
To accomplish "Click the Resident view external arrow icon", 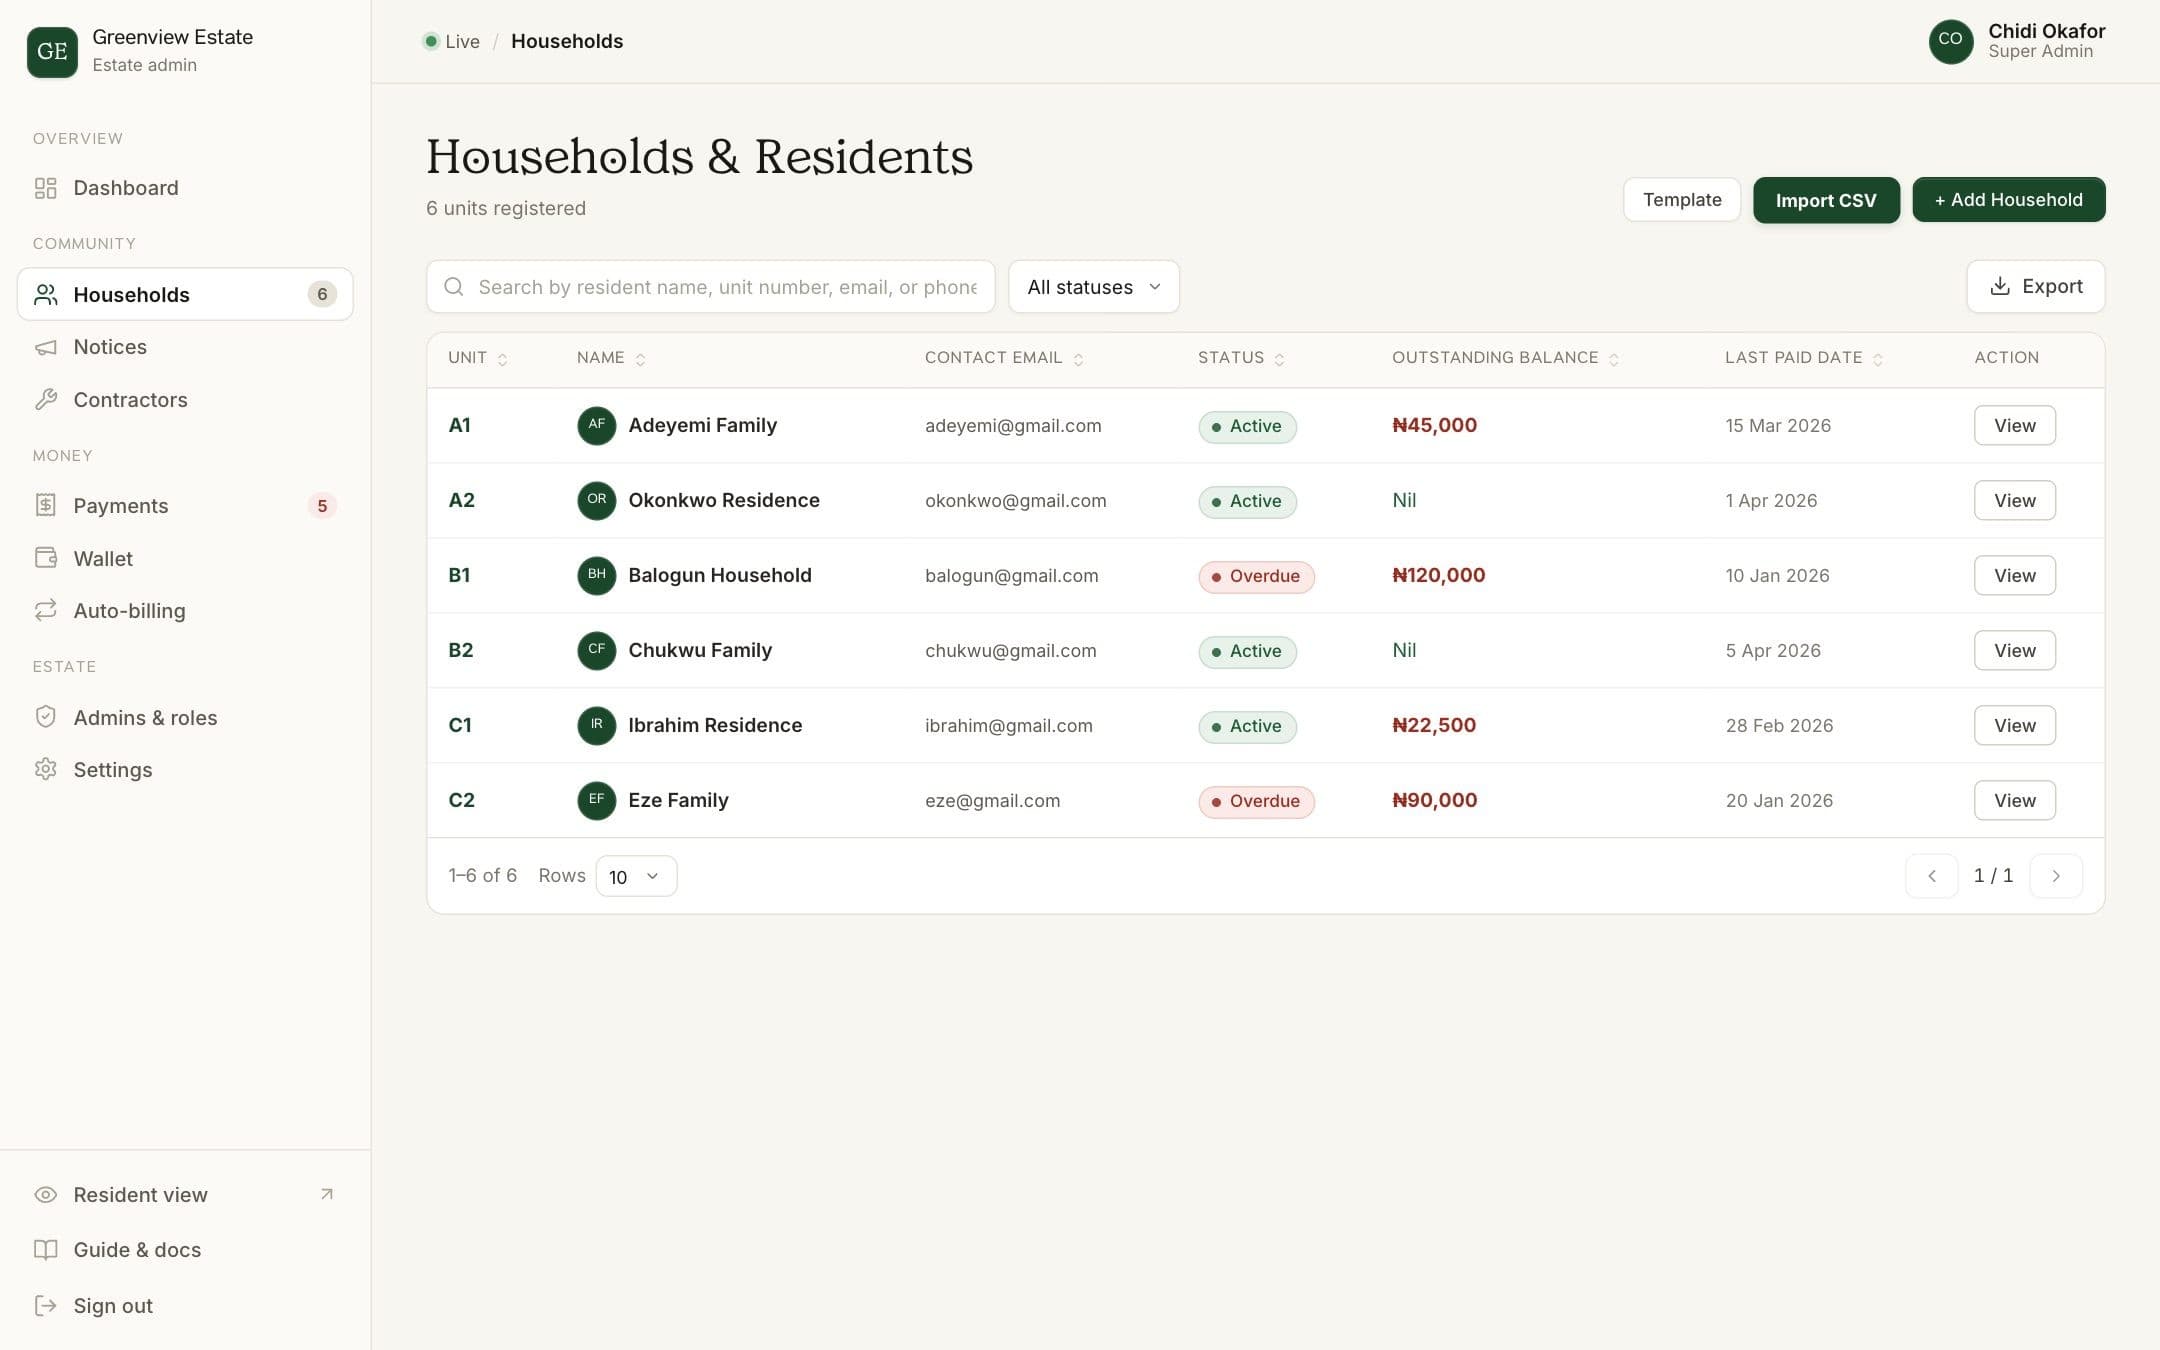I will tap(326, 1194).
